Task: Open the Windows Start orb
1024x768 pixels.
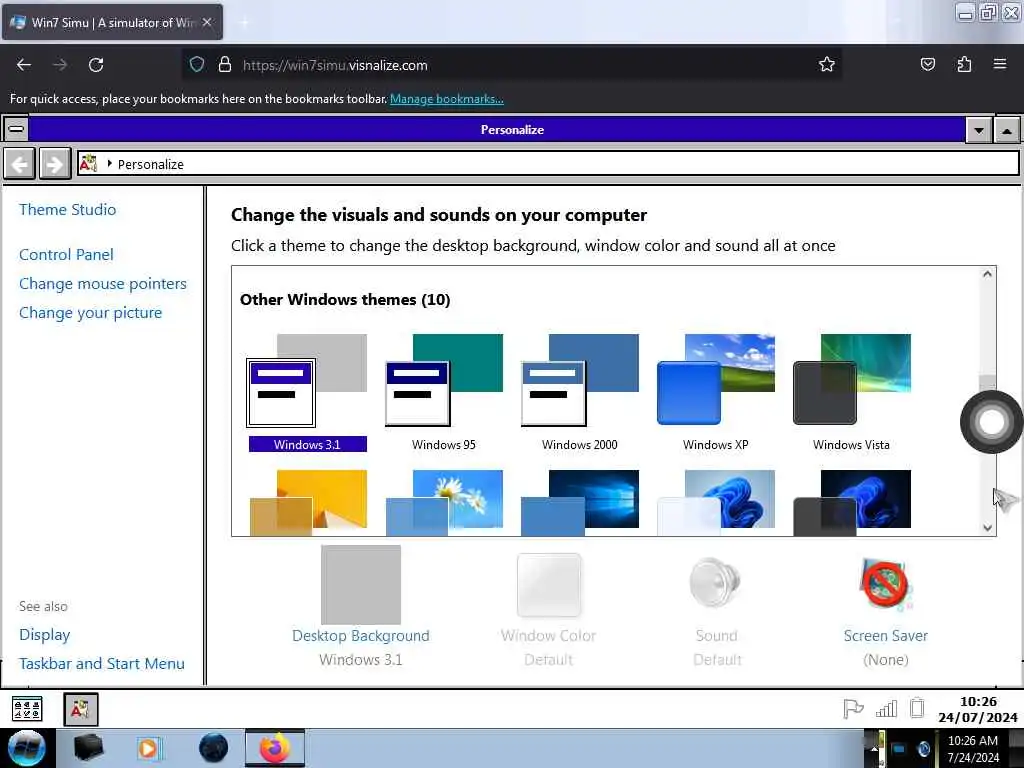Action: [x=27, y=748]
